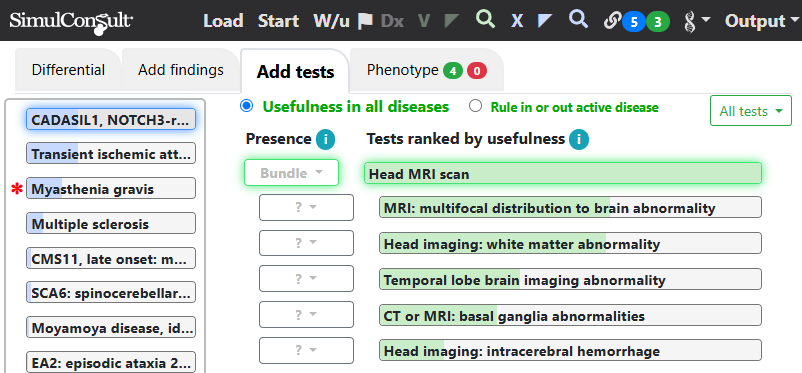Expand the Bundle dropdown for Head MRI scan
The image size is (802, 373).
pyautogui.click(x=292, y=172)
